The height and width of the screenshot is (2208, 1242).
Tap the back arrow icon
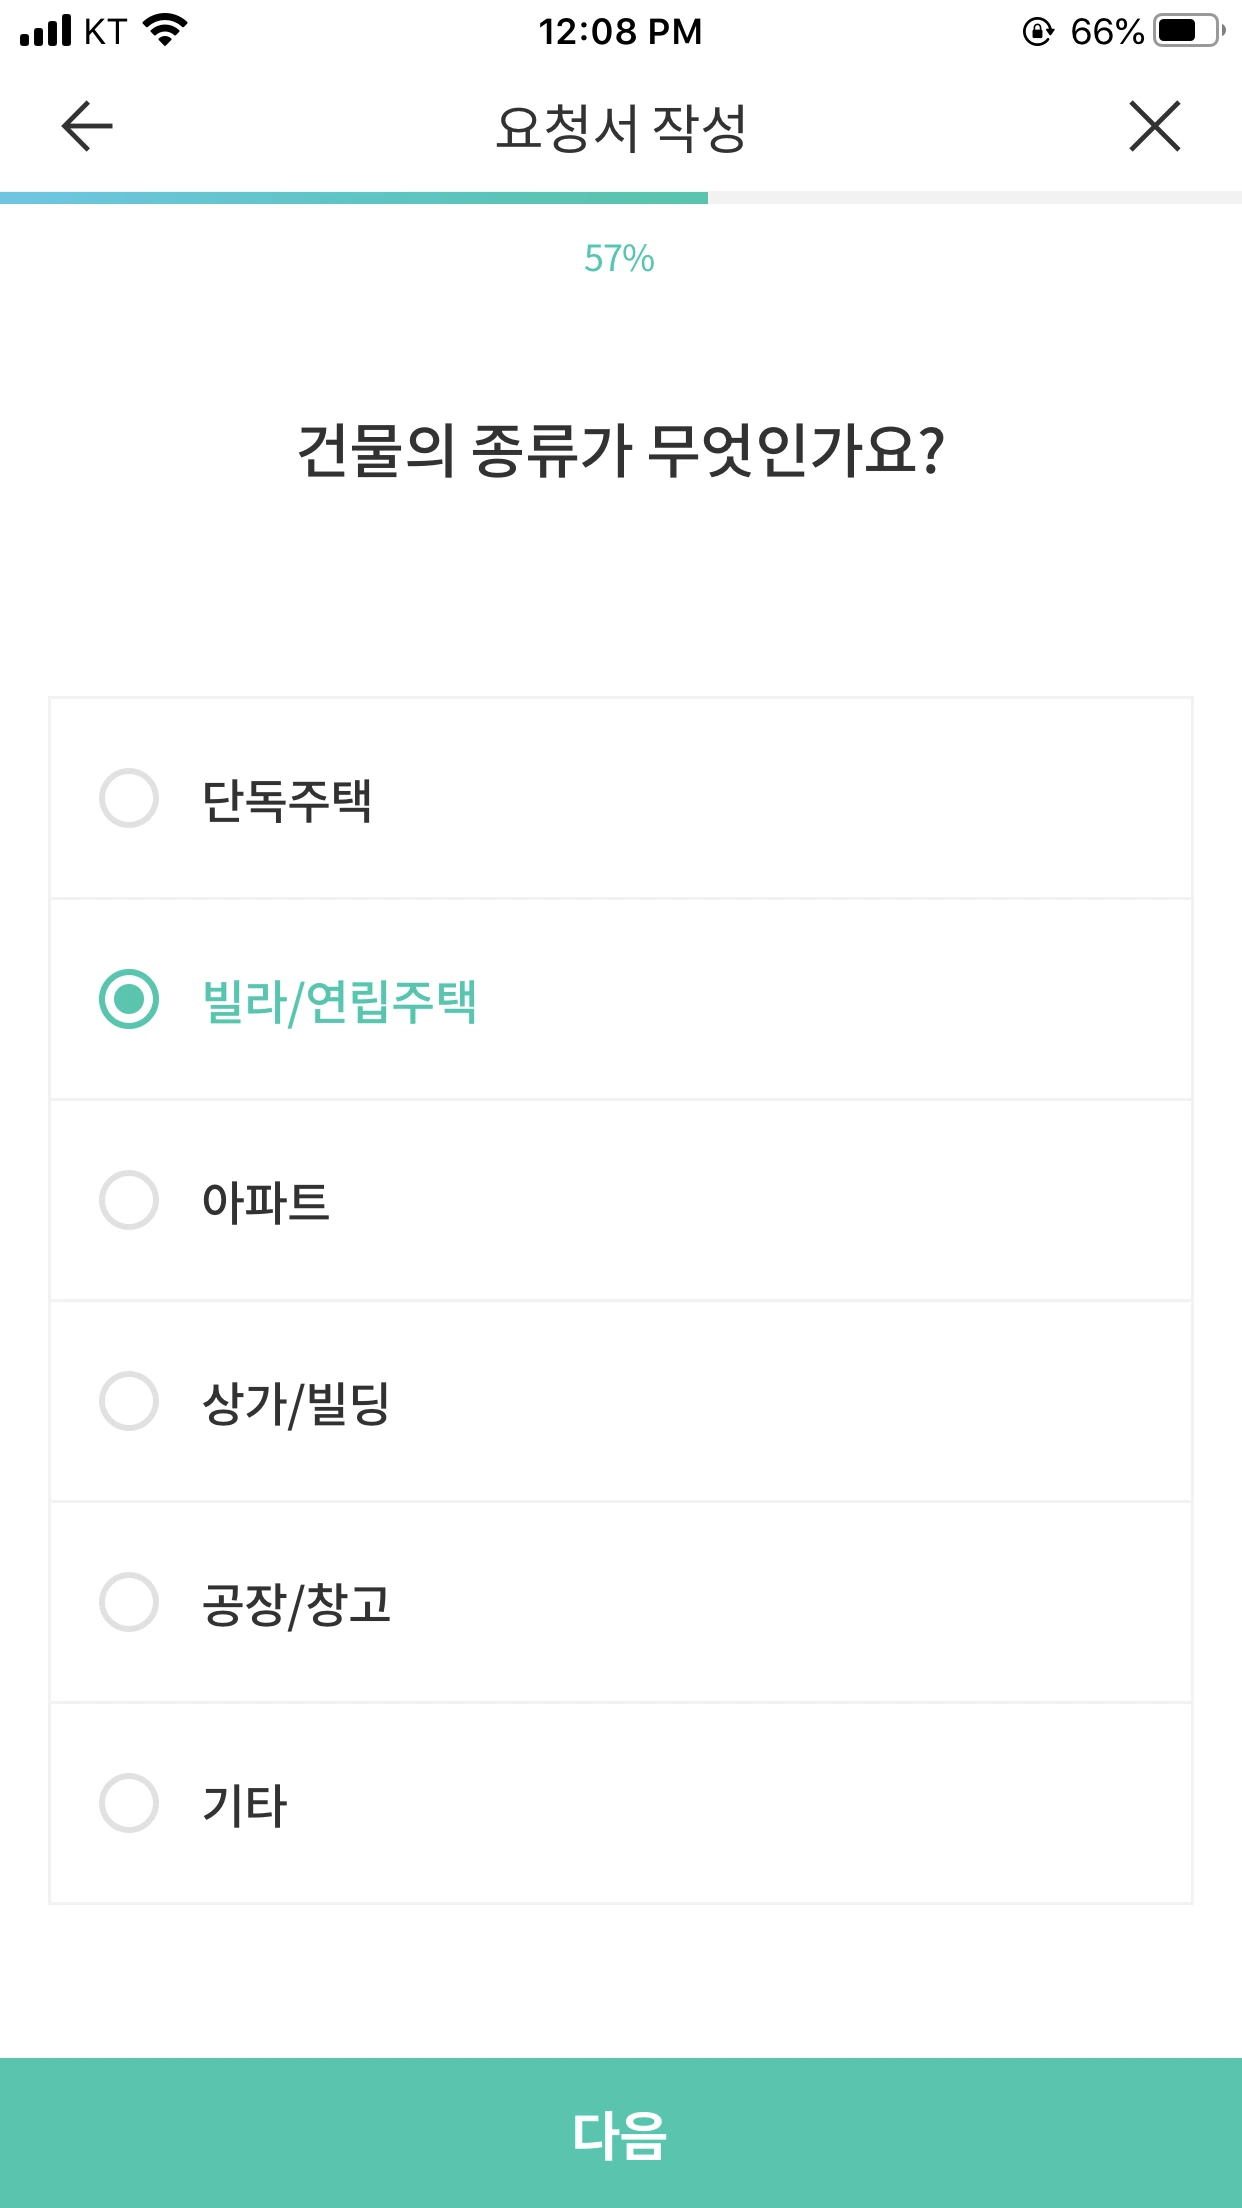87,127
